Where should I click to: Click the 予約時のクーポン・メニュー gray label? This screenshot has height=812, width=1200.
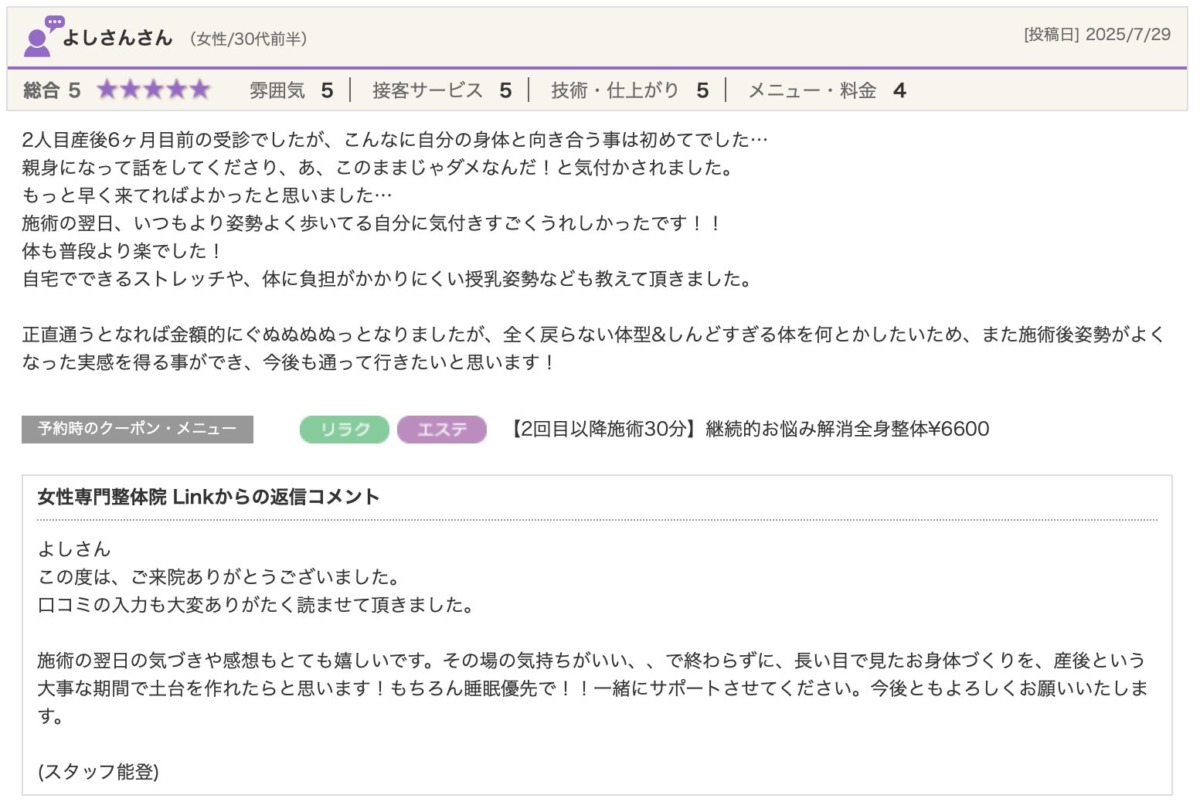pyautogui.click(x=137, y=430)
